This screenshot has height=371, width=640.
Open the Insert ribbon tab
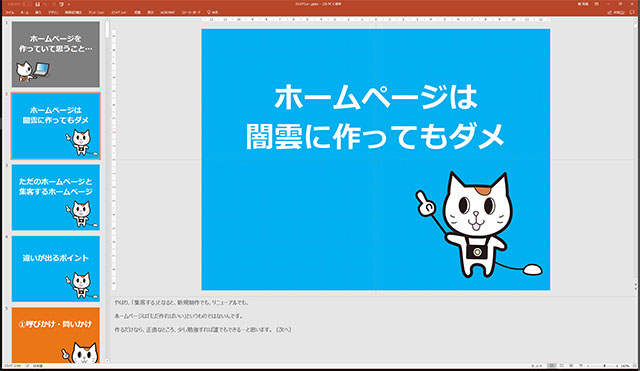tap(38, 12)
